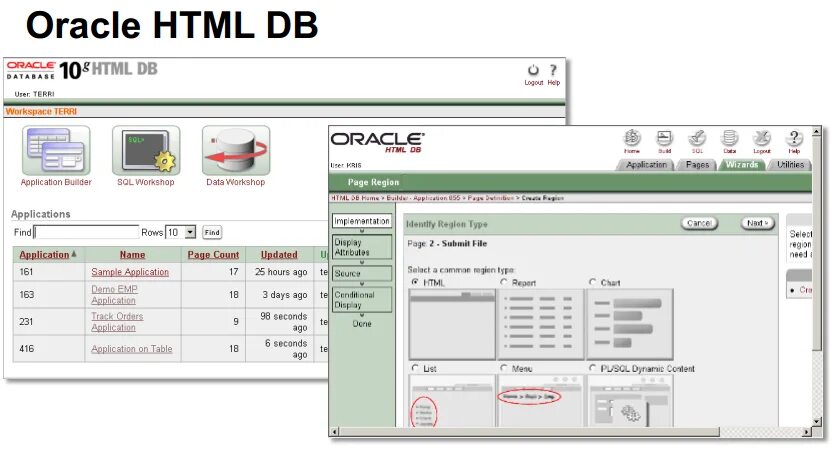Sort by the Name column header
Viewport: 835px width, 450px height.
click(x=132, y=255)
